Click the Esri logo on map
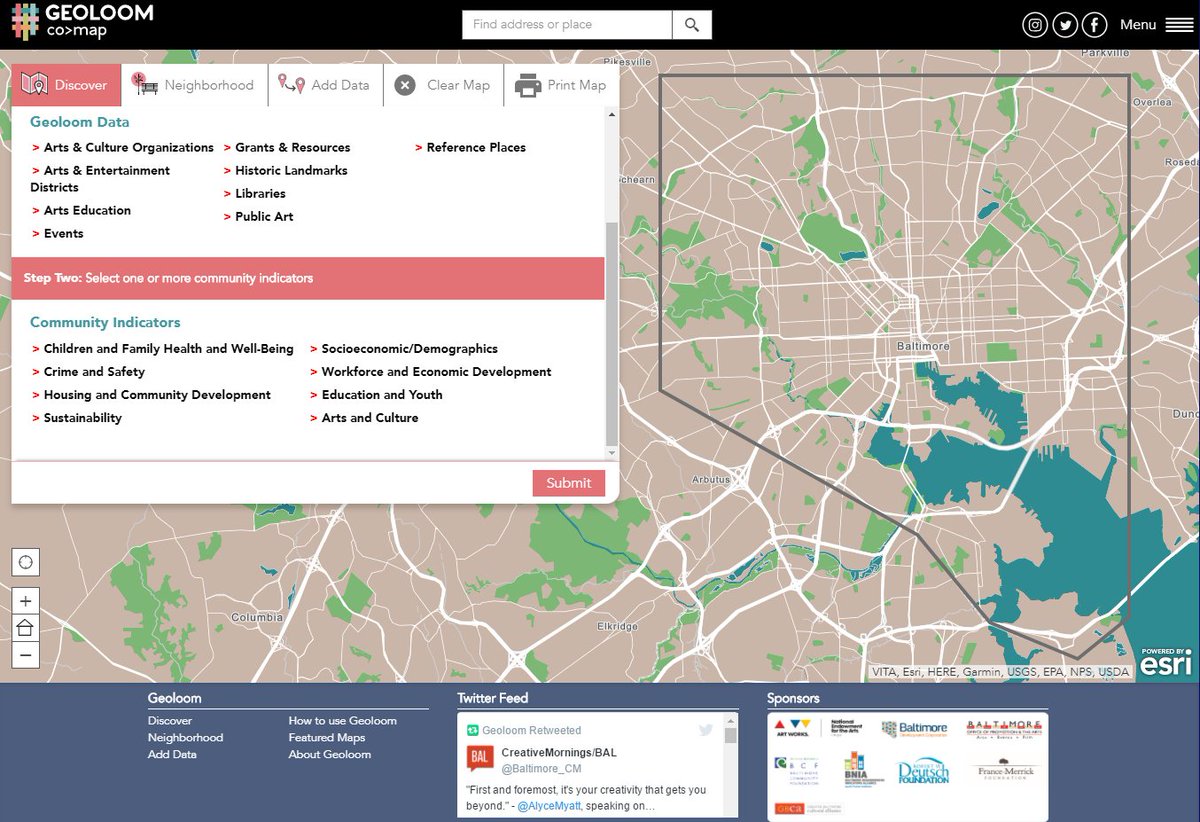This screenshot has width=1200, height=822. [x=1166, y=662]
